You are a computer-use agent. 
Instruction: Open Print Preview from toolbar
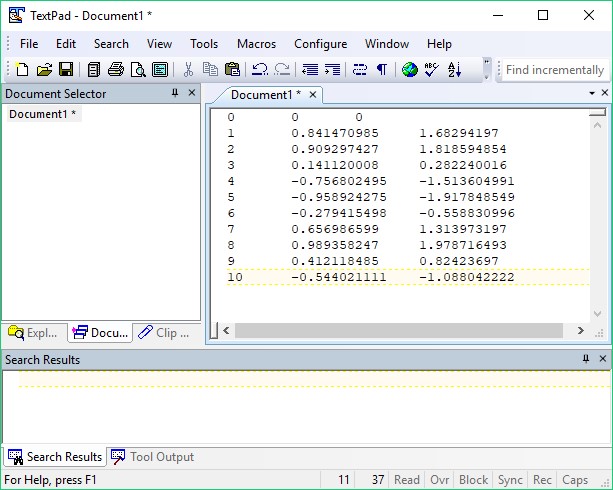(138, 70)
